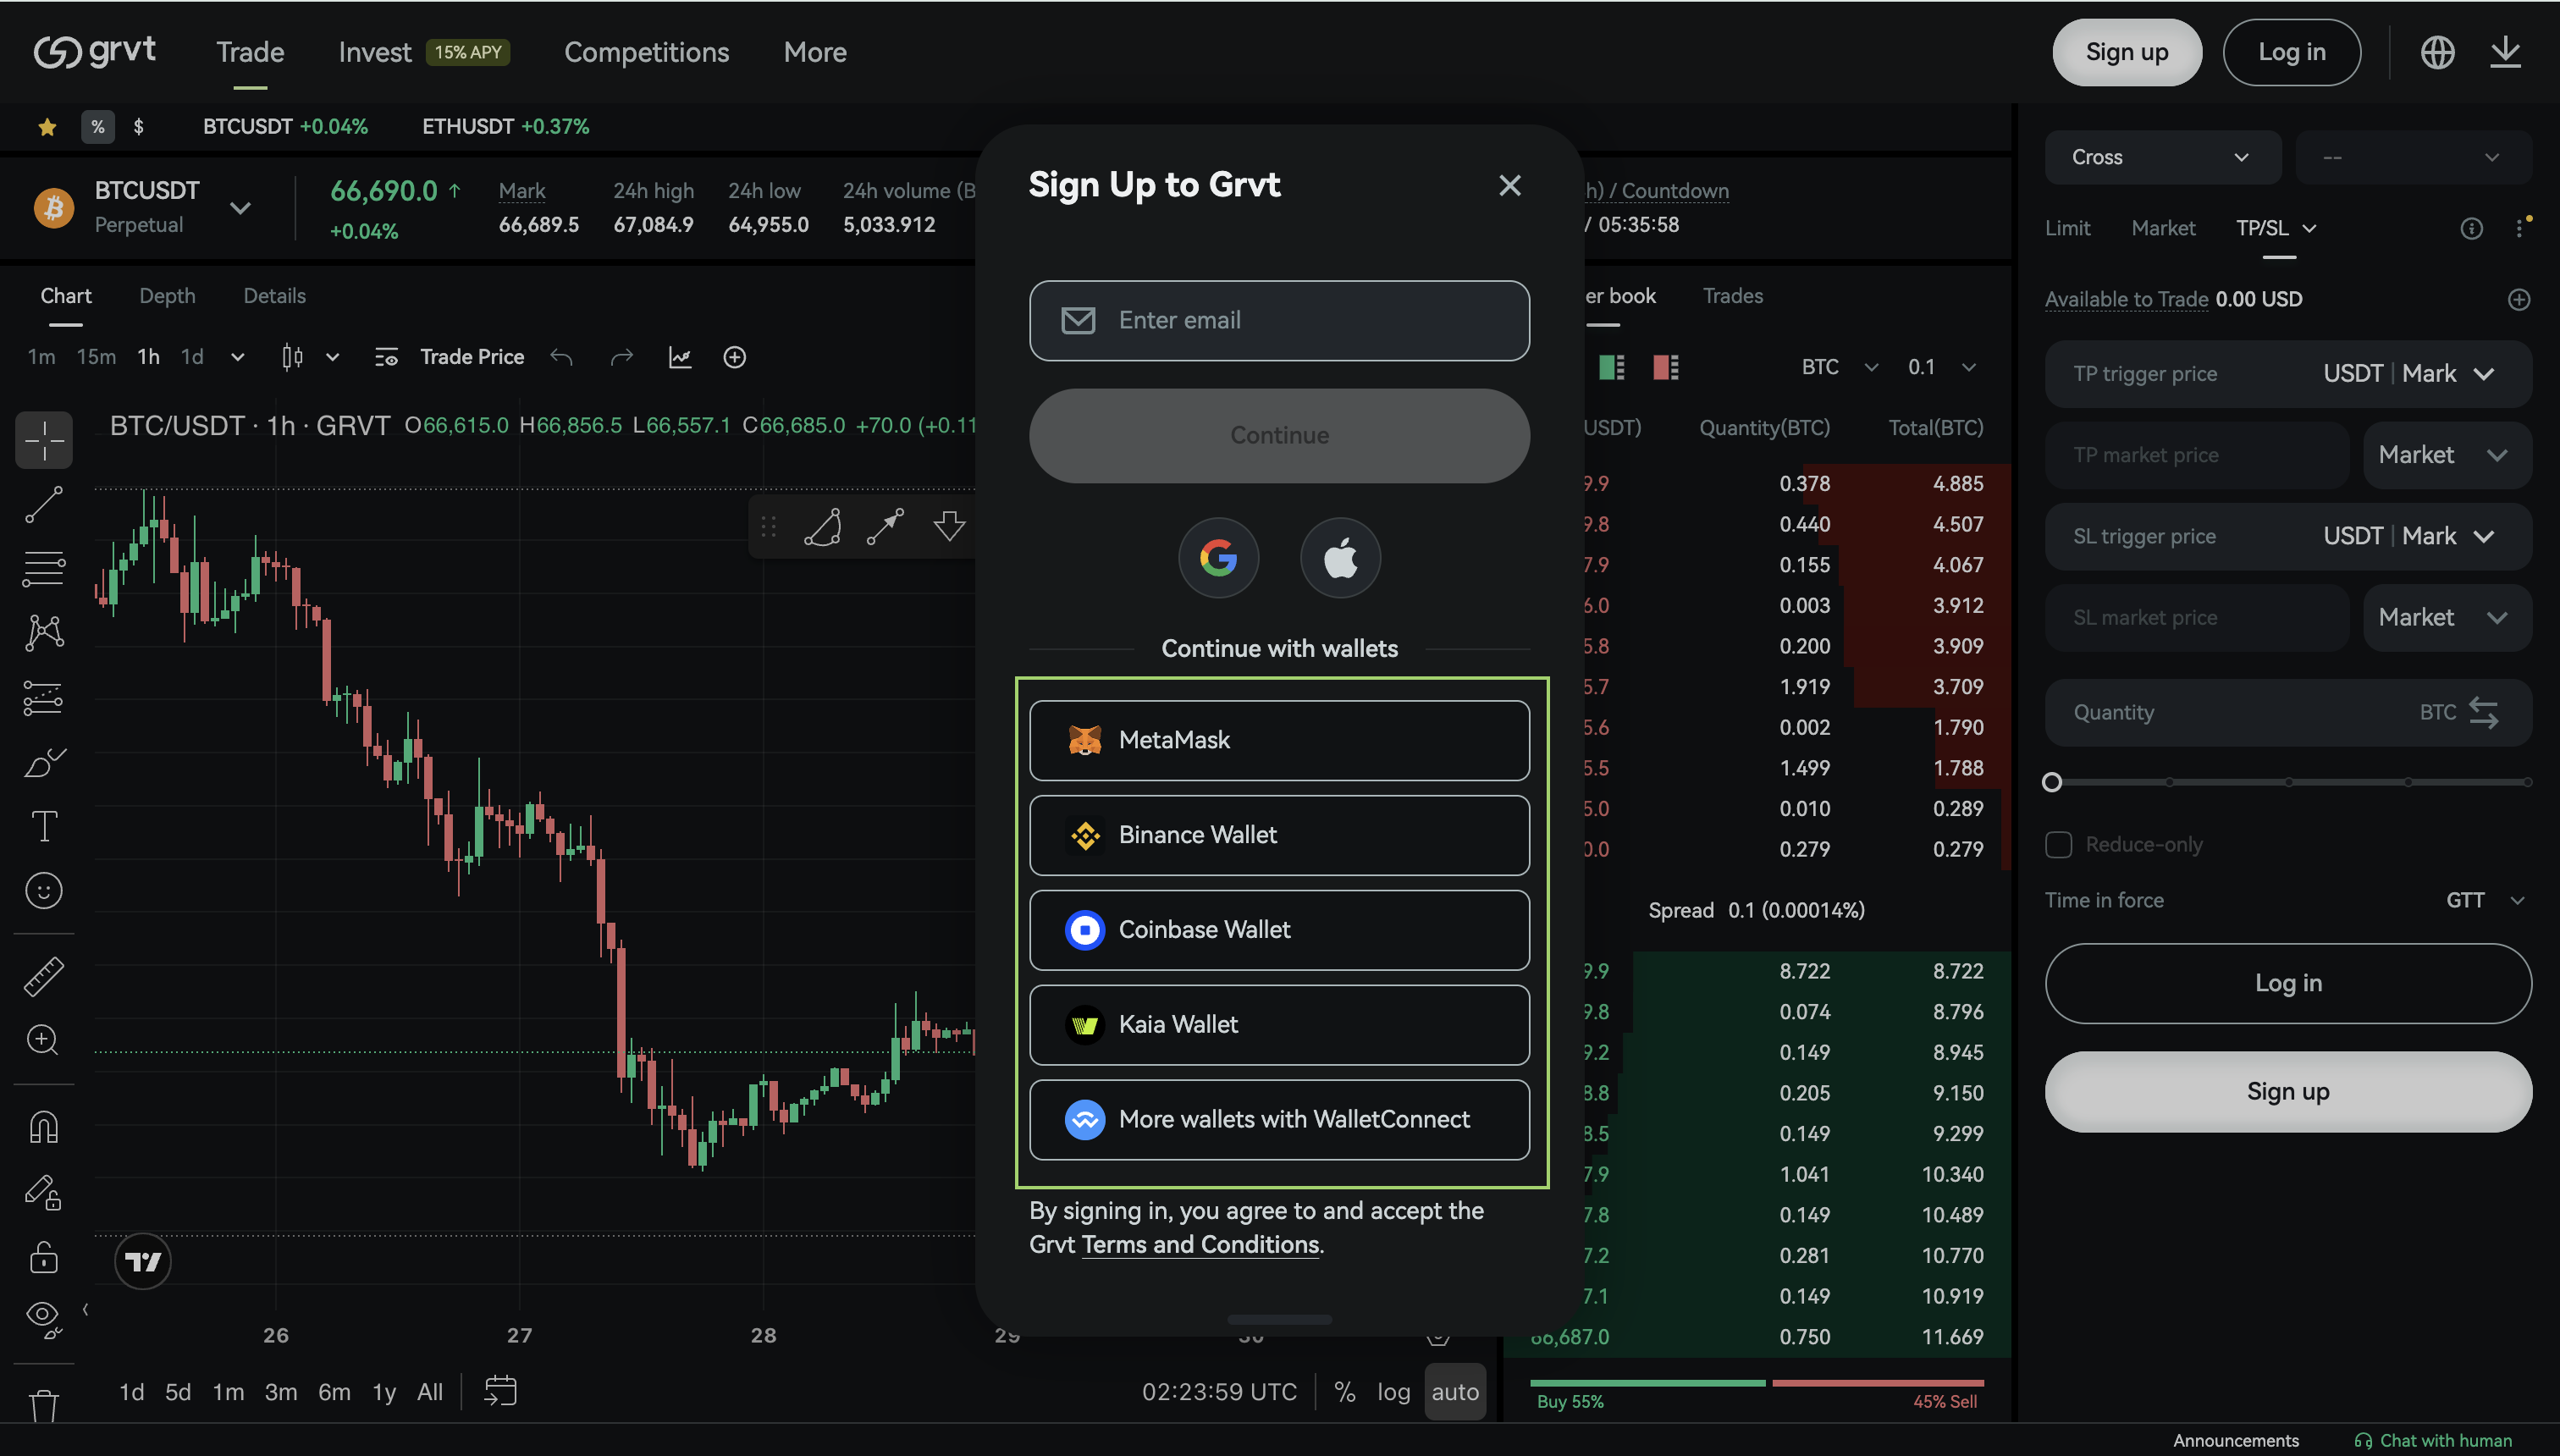
Task: Show the sell-side only order book view
Action: click(x=1665, y=367)
